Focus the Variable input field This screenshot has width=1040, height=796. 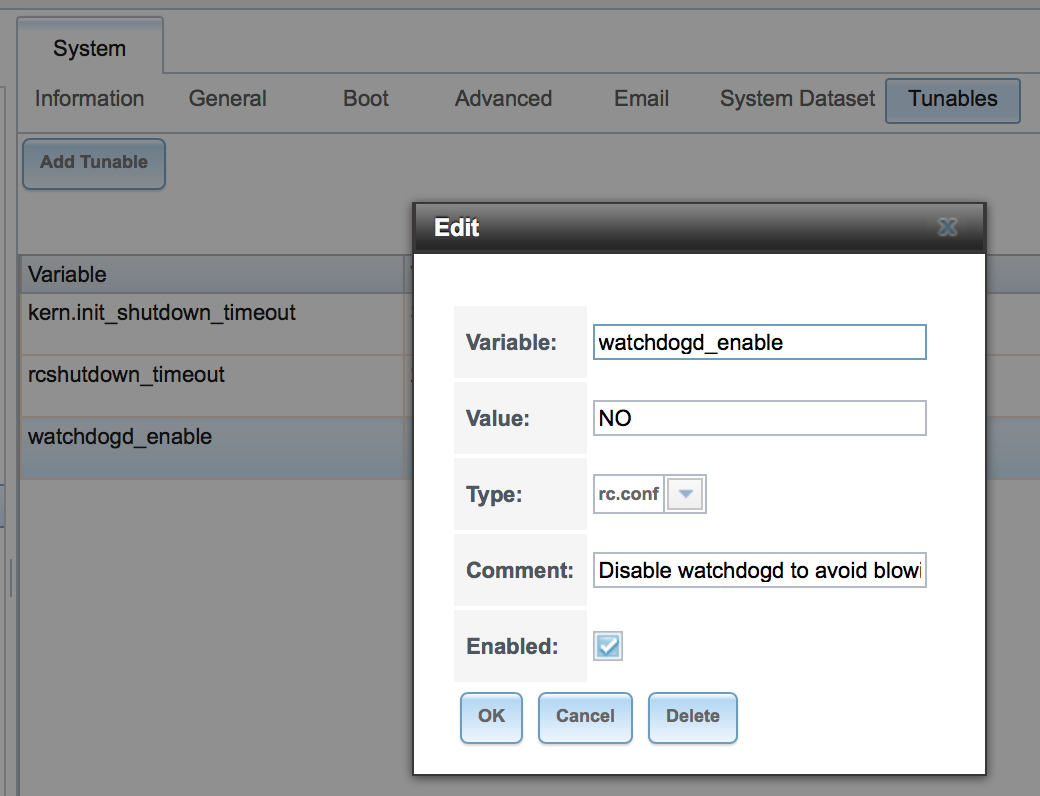coord(759,342)
